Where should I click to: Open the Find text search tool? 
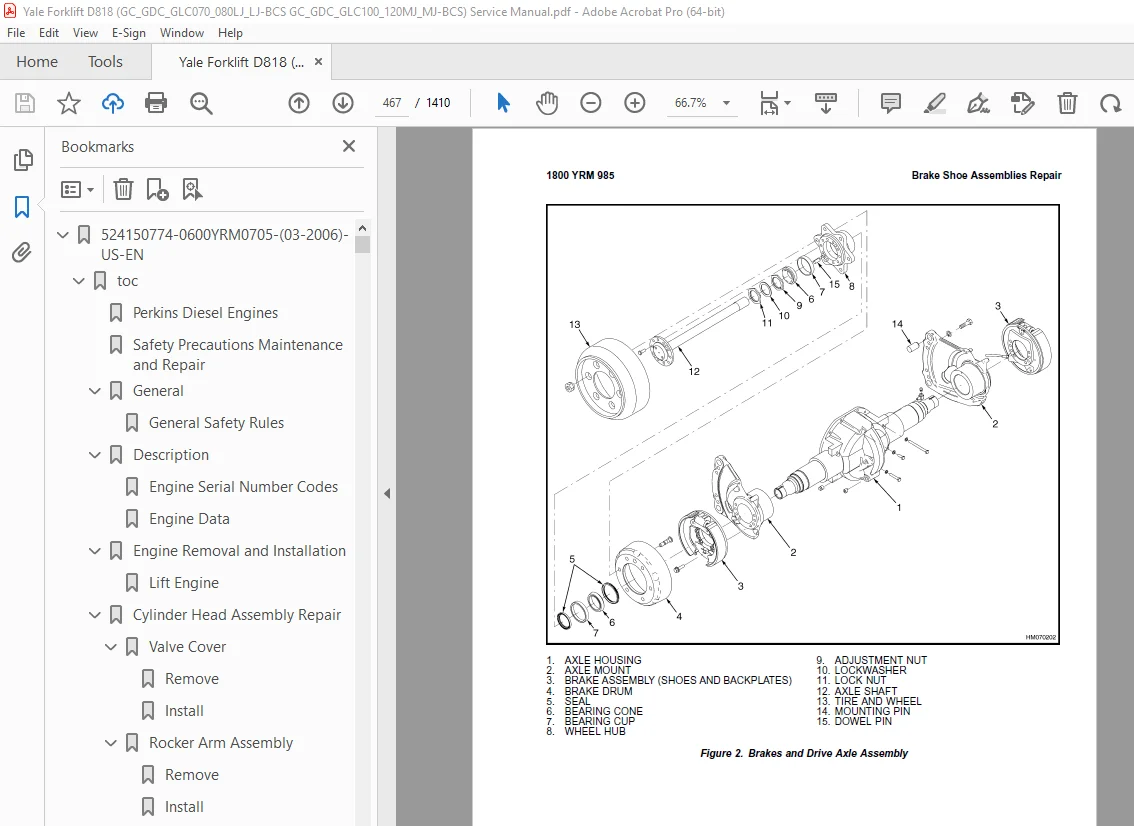click(201, 103)
